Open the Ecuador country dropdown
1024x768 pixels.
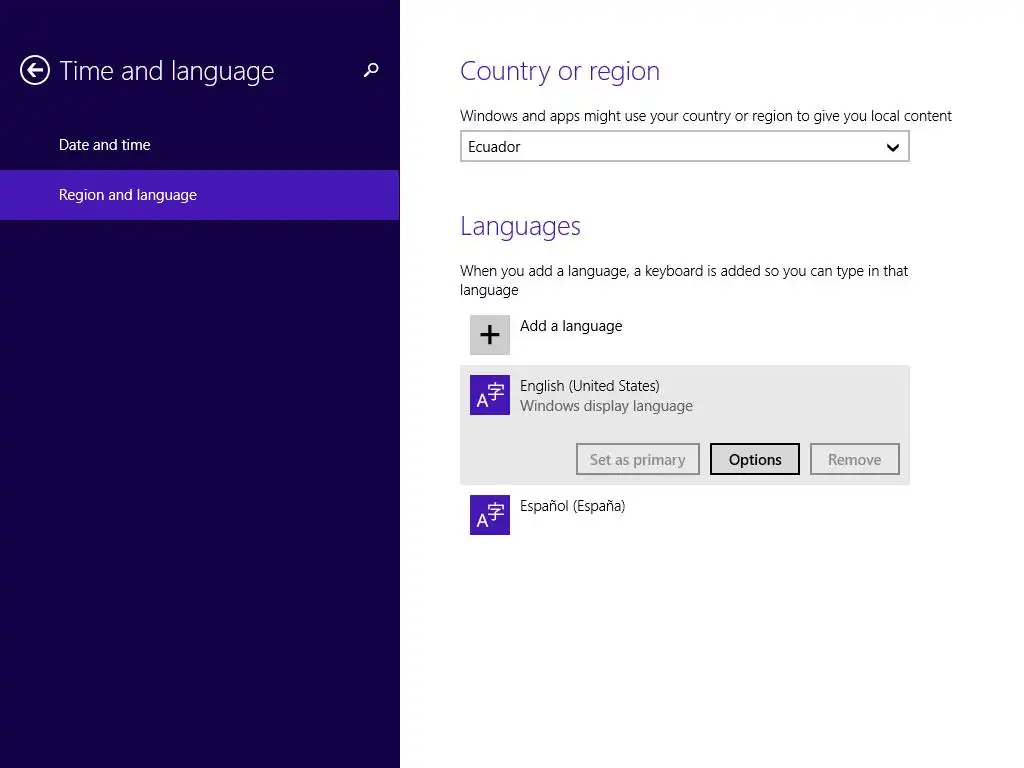click(x=684, y=146)
